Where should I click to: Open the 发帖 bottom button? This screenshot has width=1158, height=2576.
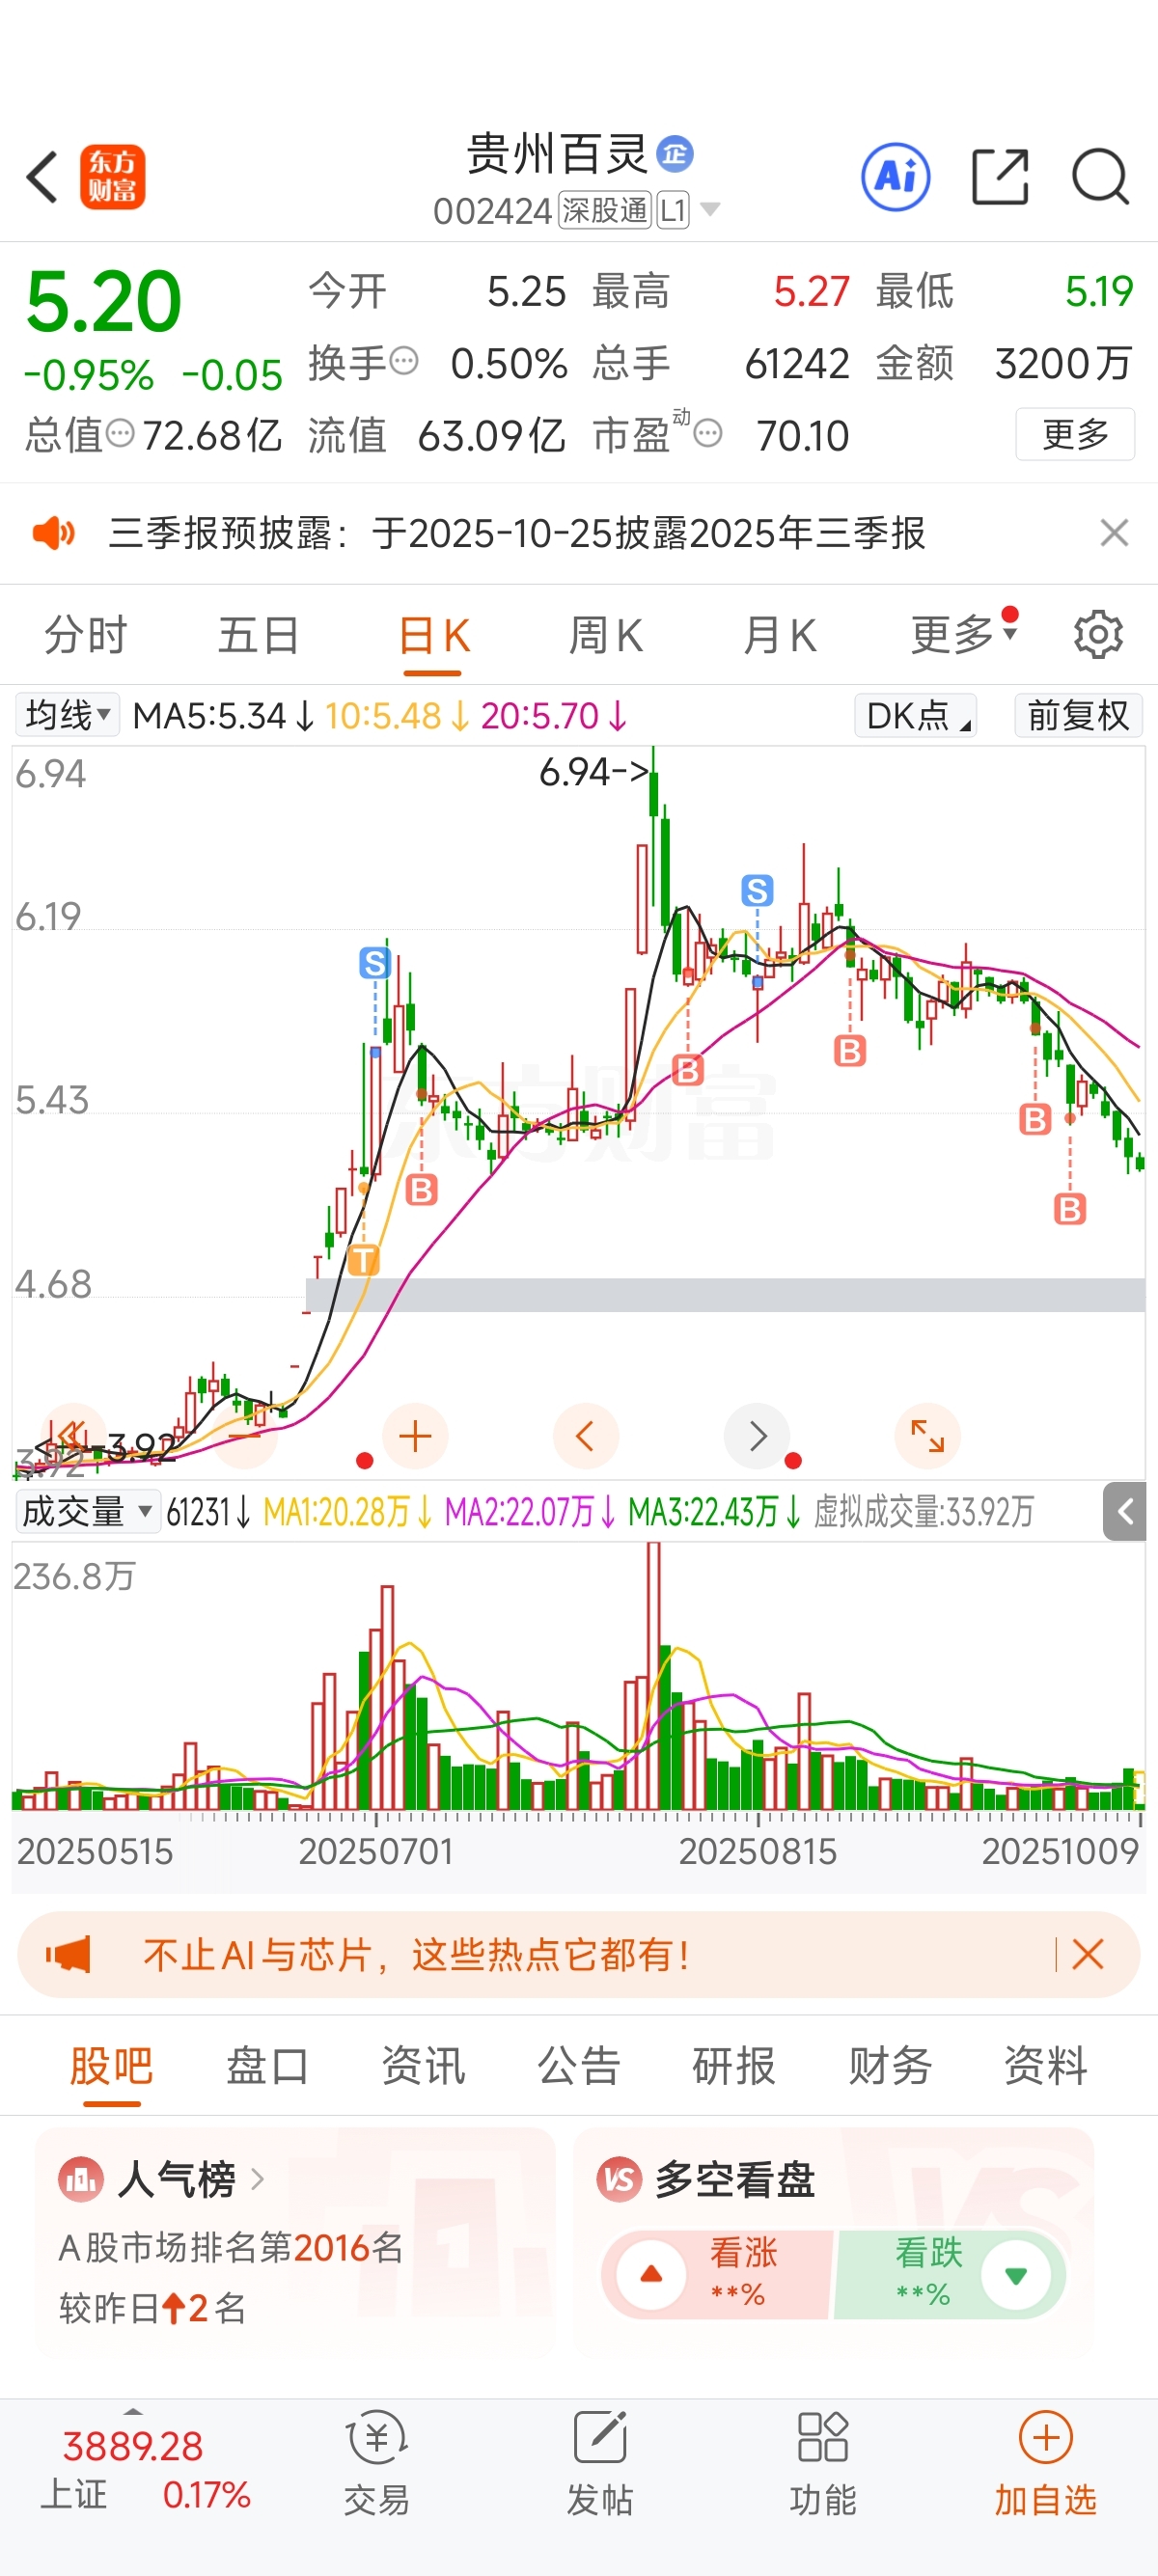tap(600, 2463)
